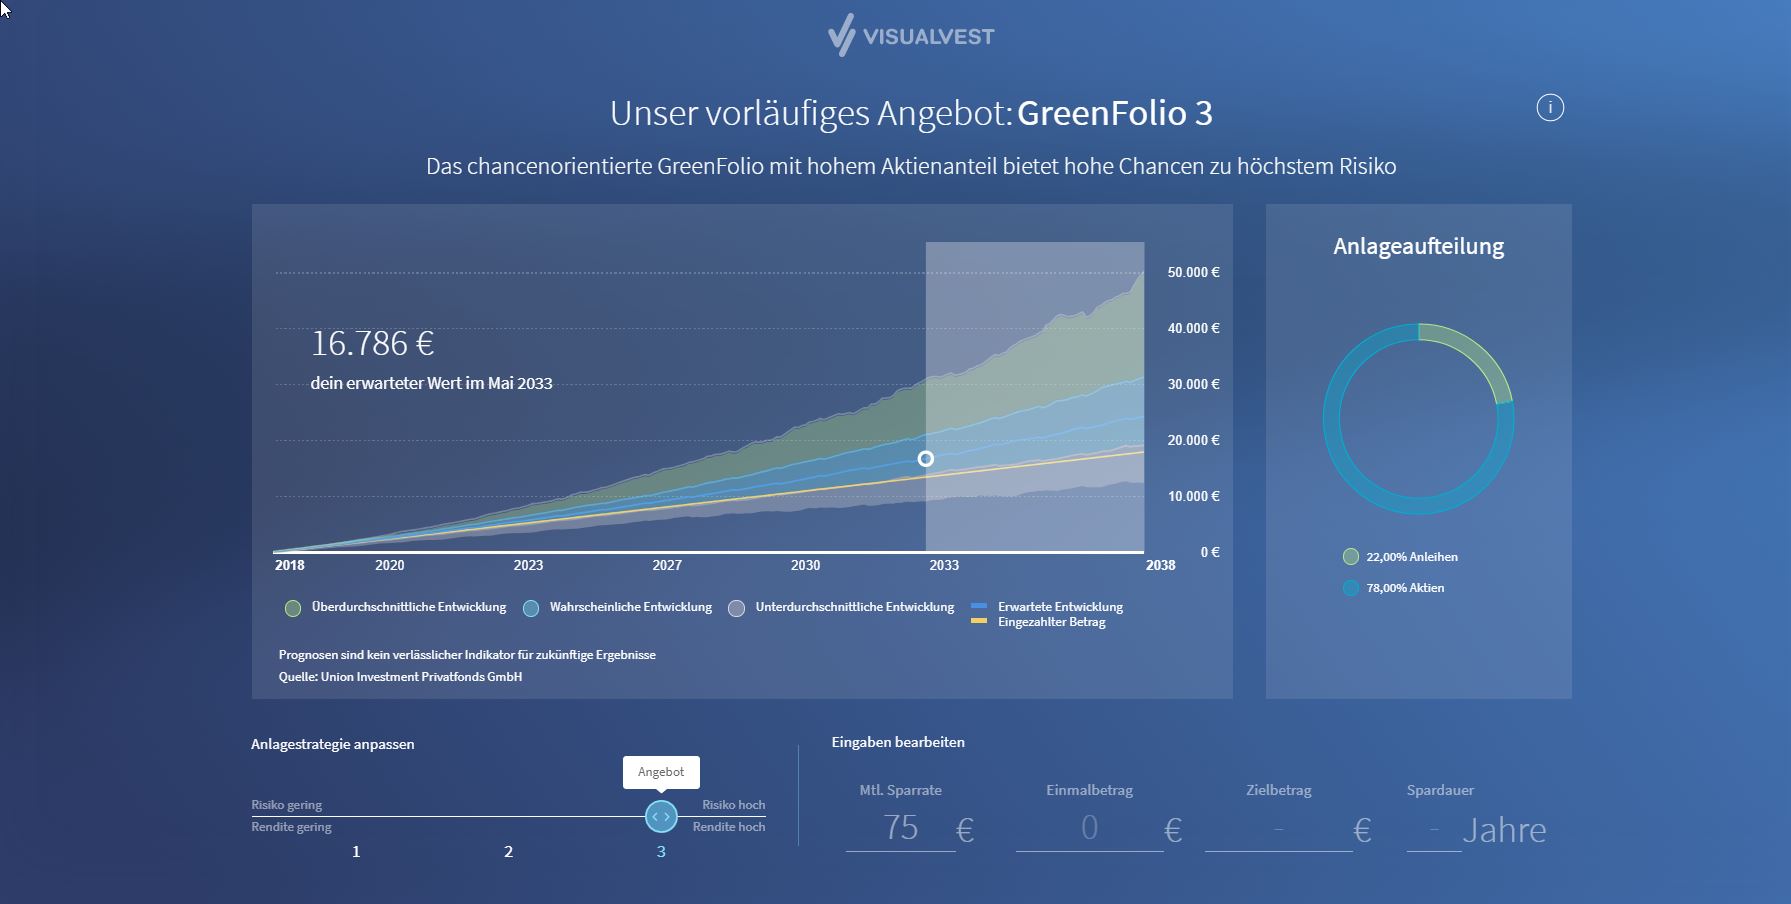Click the 2020 axis year label
Image resolution: width=1791 pixels, height=904 pixels.
pyautogui.click(x=390, y=565)
